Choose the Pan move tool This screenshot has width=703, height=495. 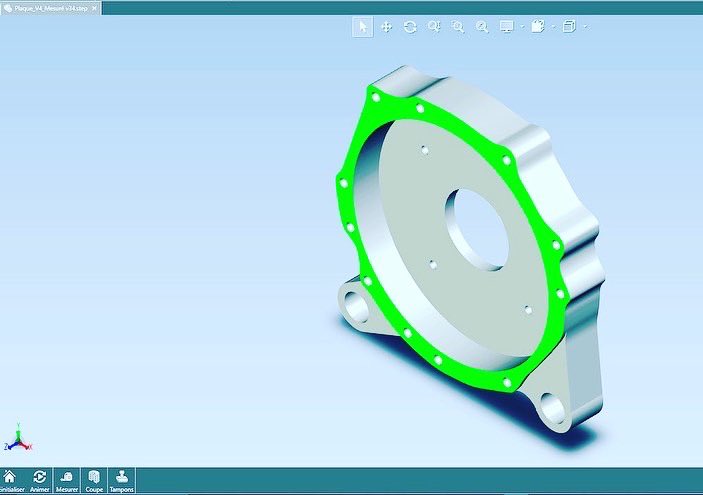[x=386, y=27]
